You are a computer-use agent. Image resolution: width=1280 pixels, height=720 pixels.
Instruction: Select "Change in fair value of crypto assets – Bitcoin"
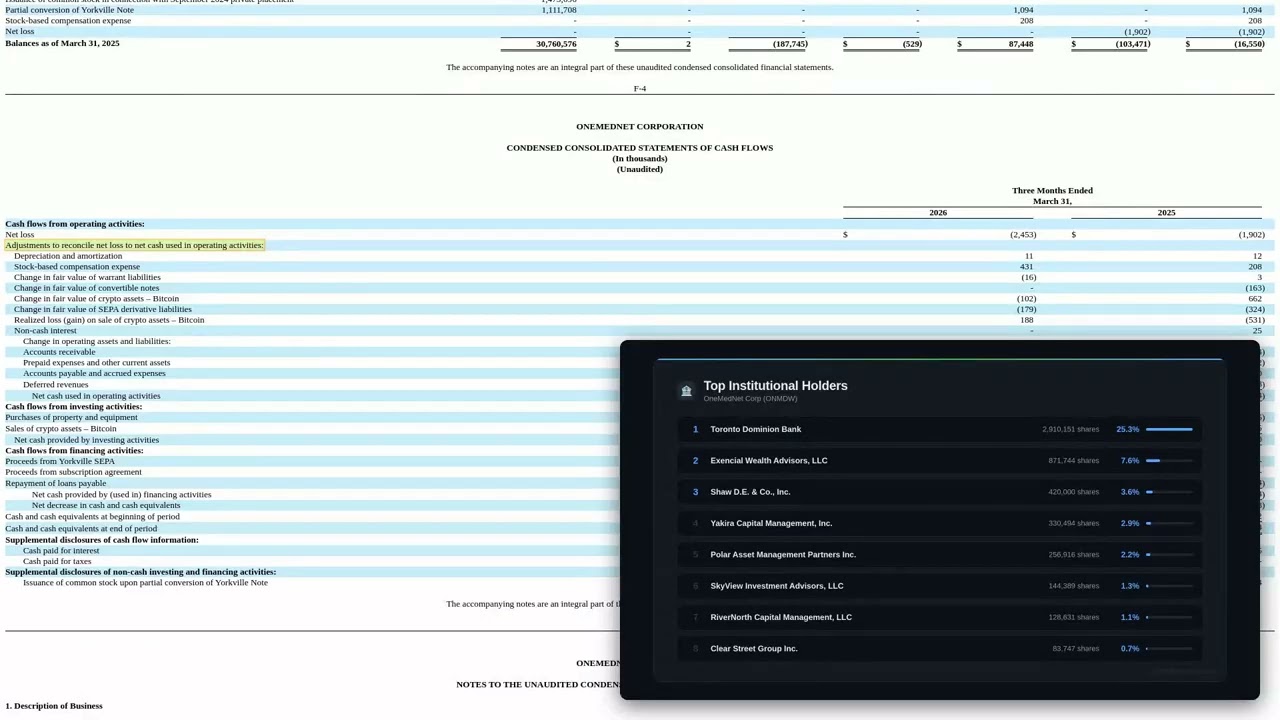point(96,299)
